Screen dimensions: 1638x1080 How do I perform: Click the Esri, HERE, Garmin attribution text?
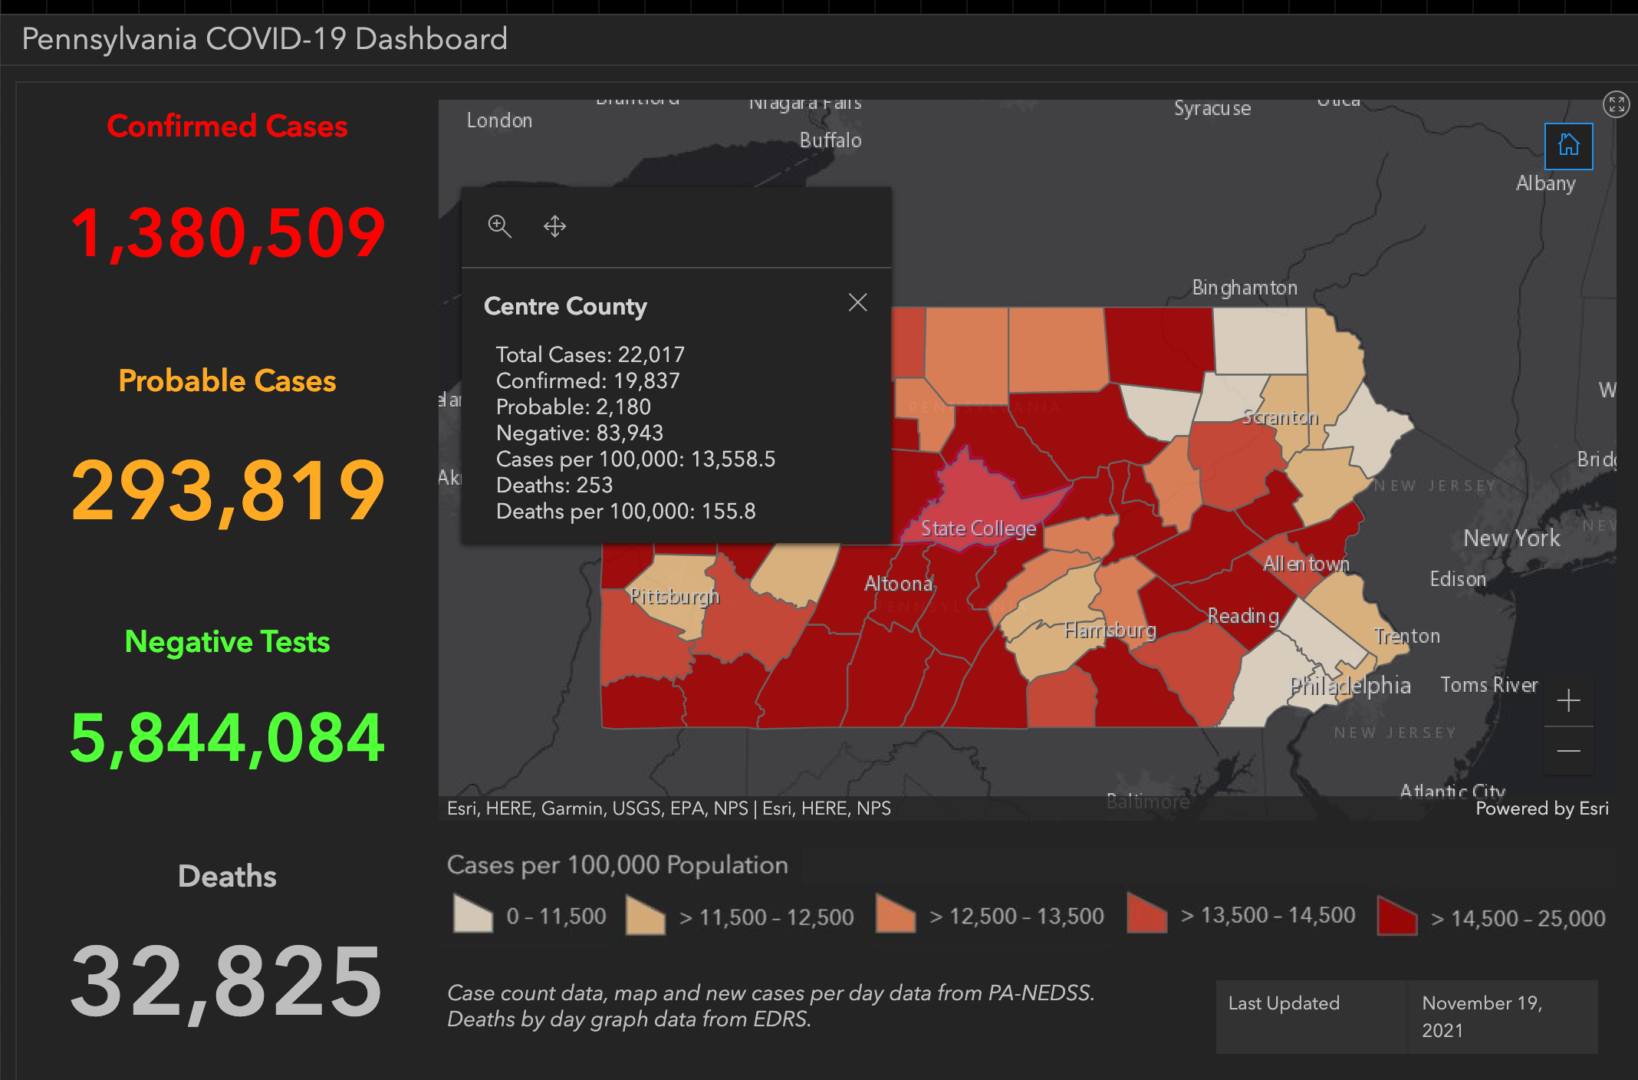click(668, 808)
